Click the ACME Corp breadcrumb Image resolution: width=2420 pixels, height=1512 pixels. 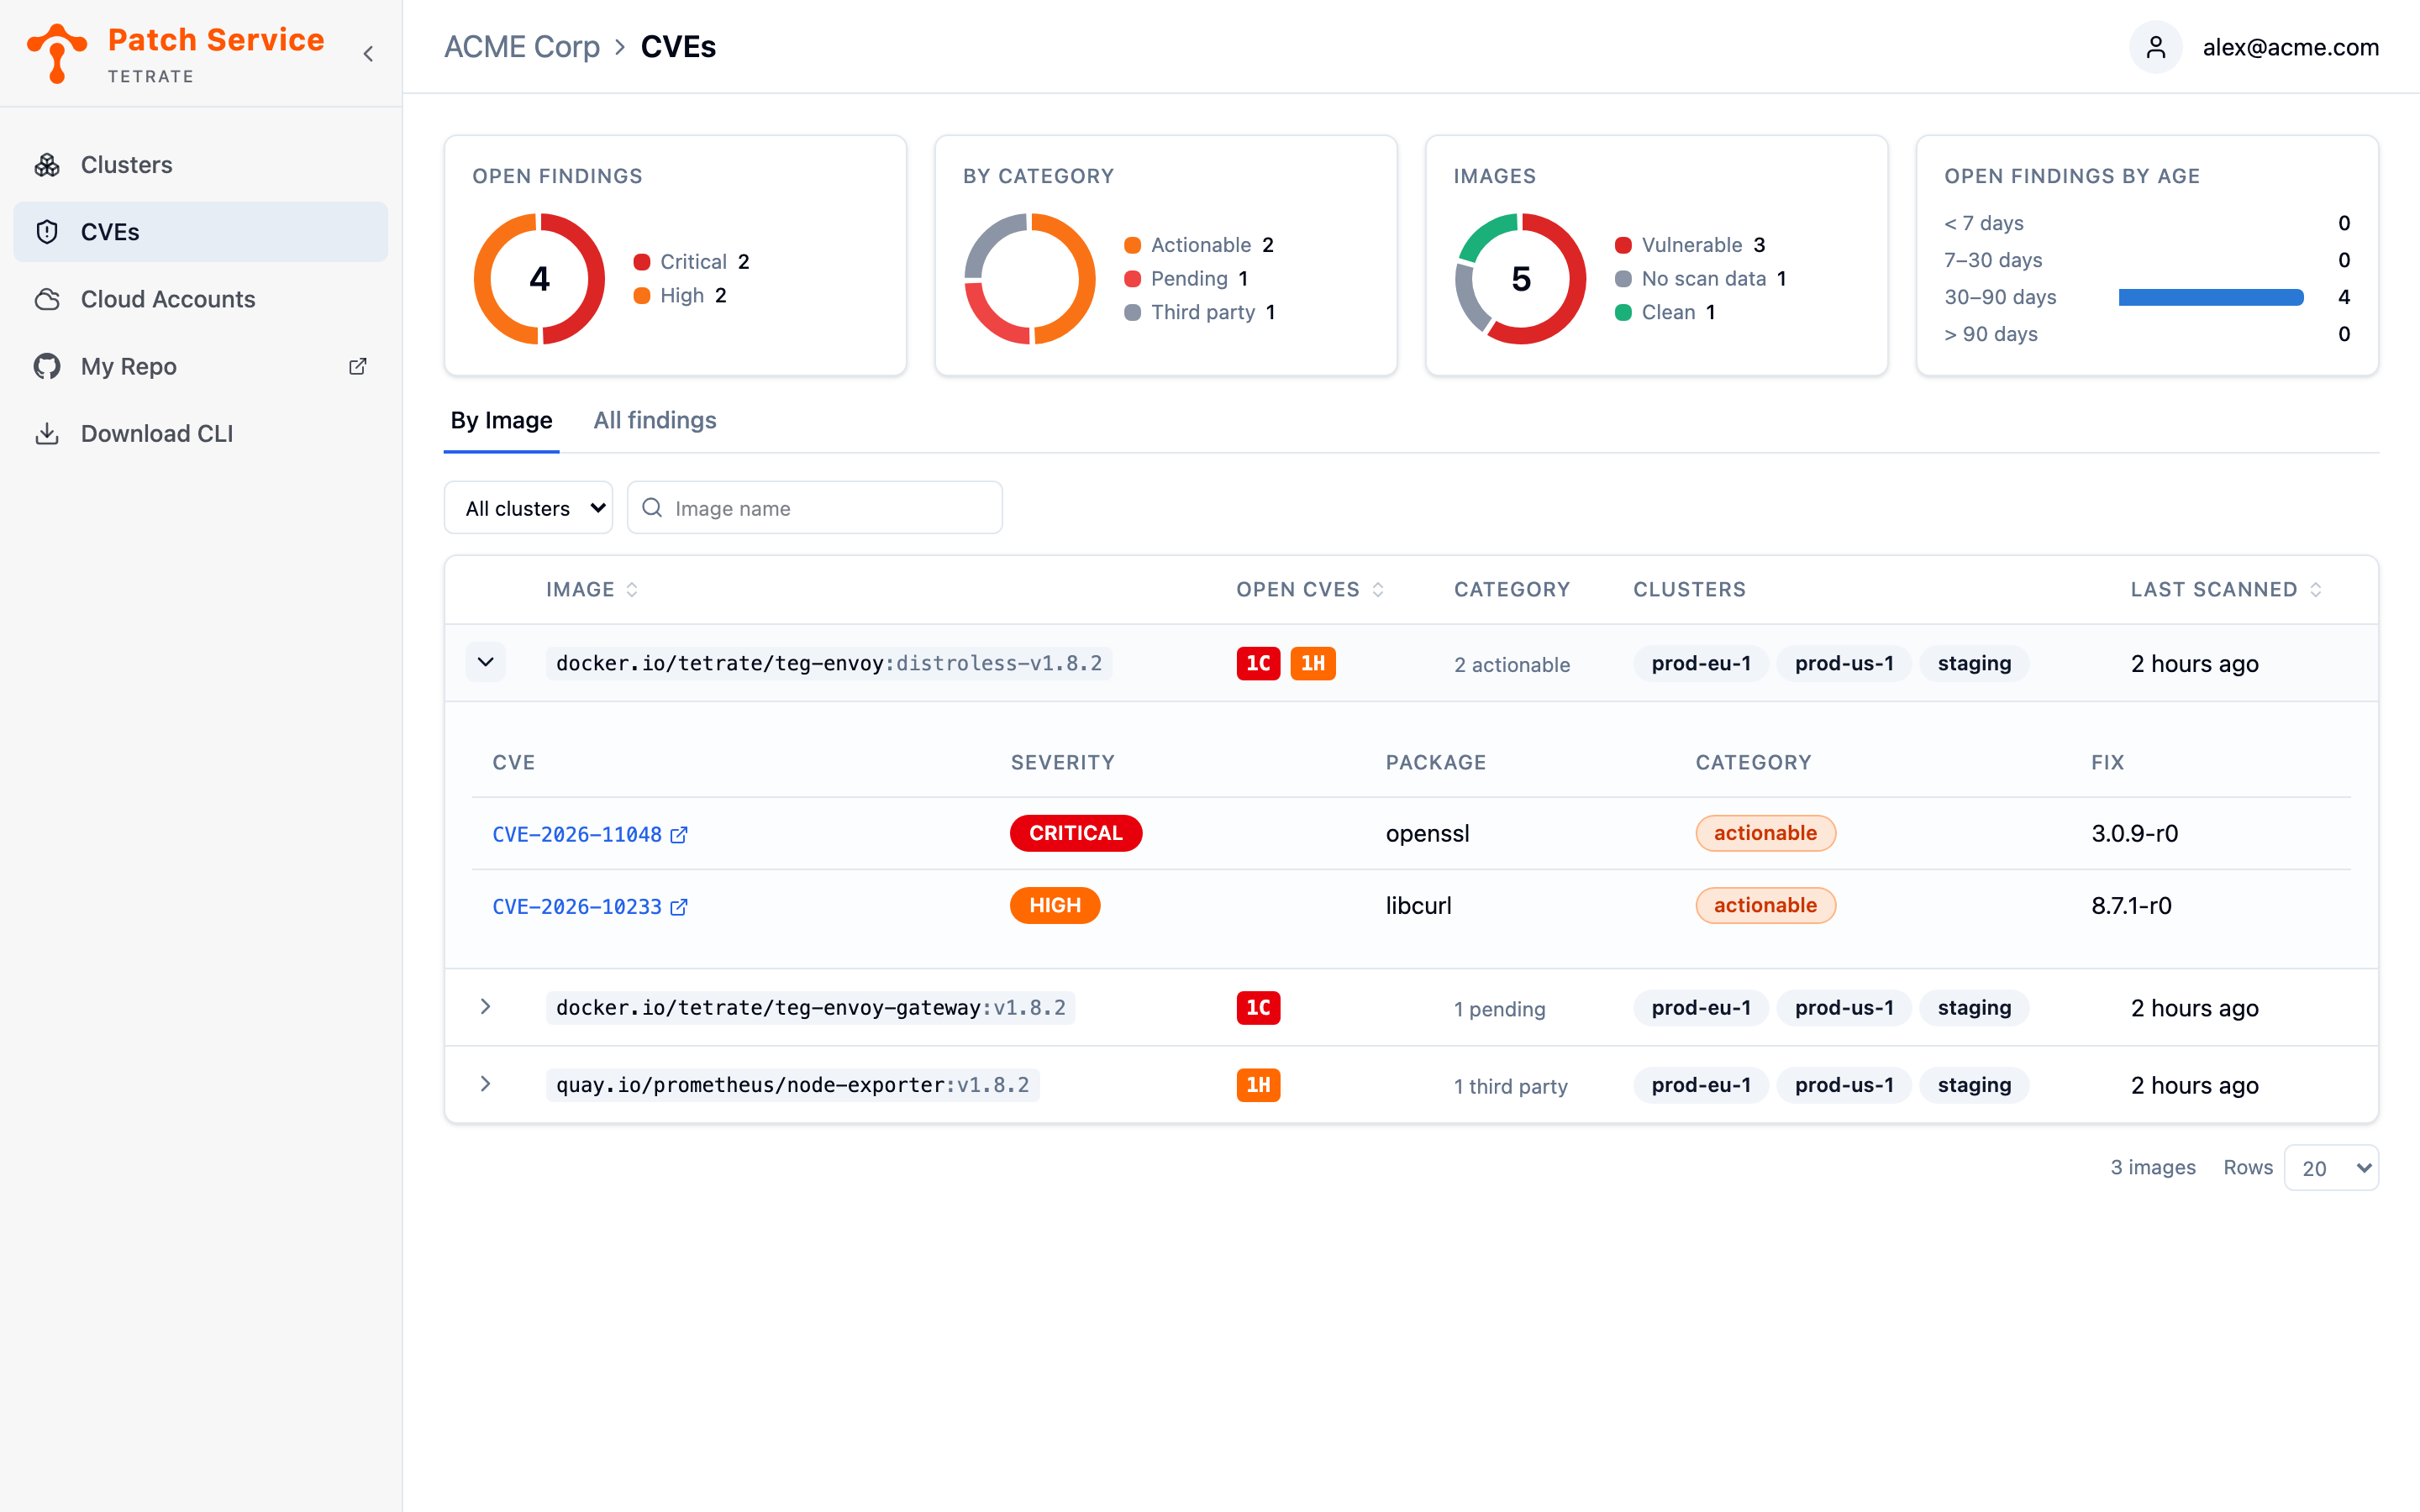click(x=522, y=47)
